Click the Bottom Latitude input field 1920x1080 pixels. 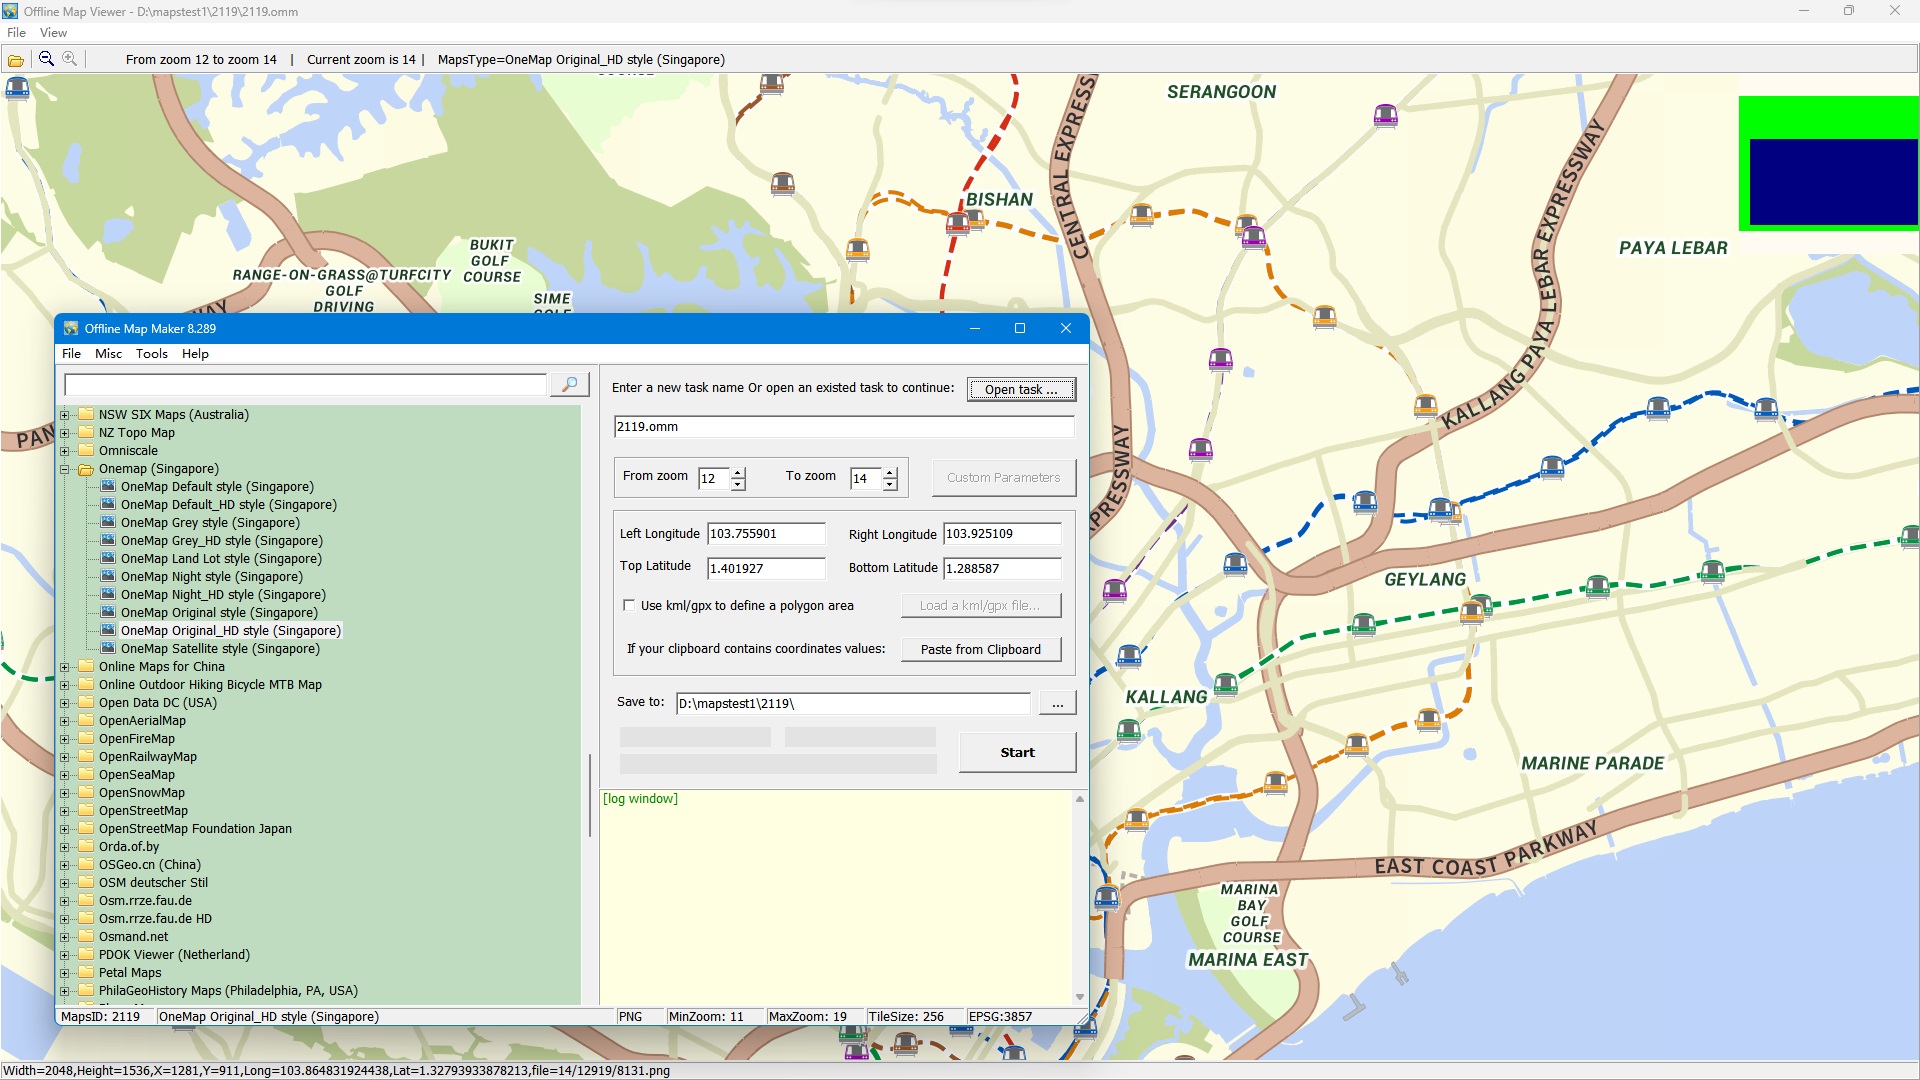(x=1002, y=569)
